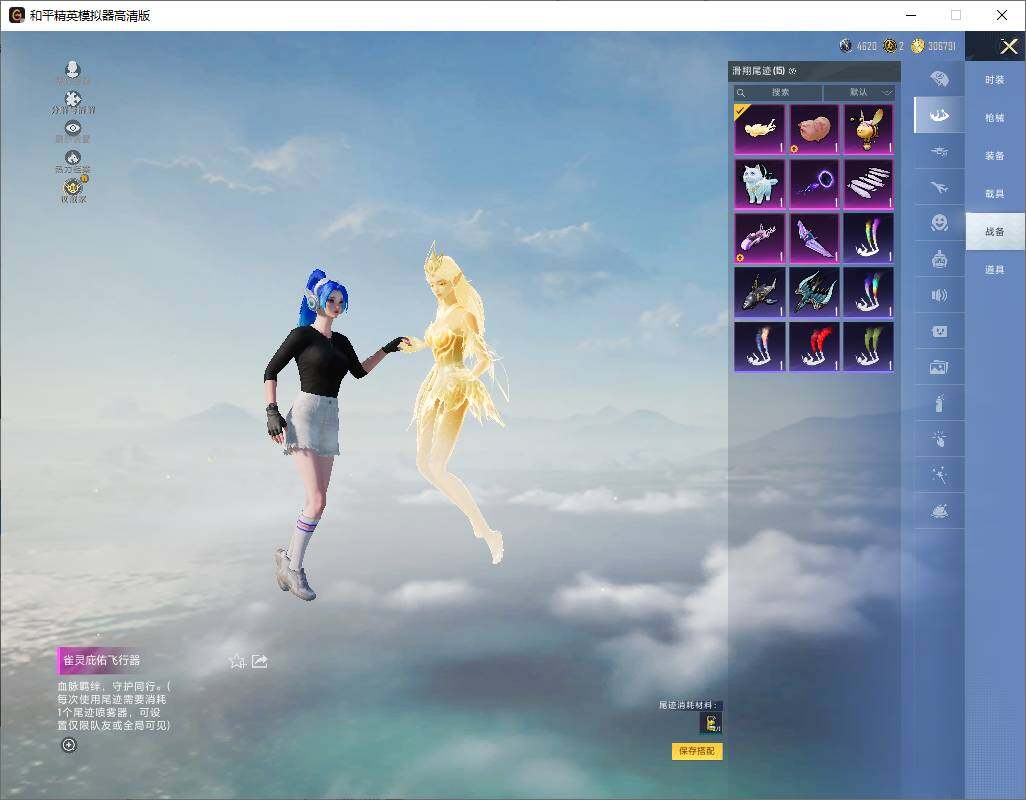Select the equipped golden bird trail thumbnail
The image size is (1026, 800).
(760, 129)
